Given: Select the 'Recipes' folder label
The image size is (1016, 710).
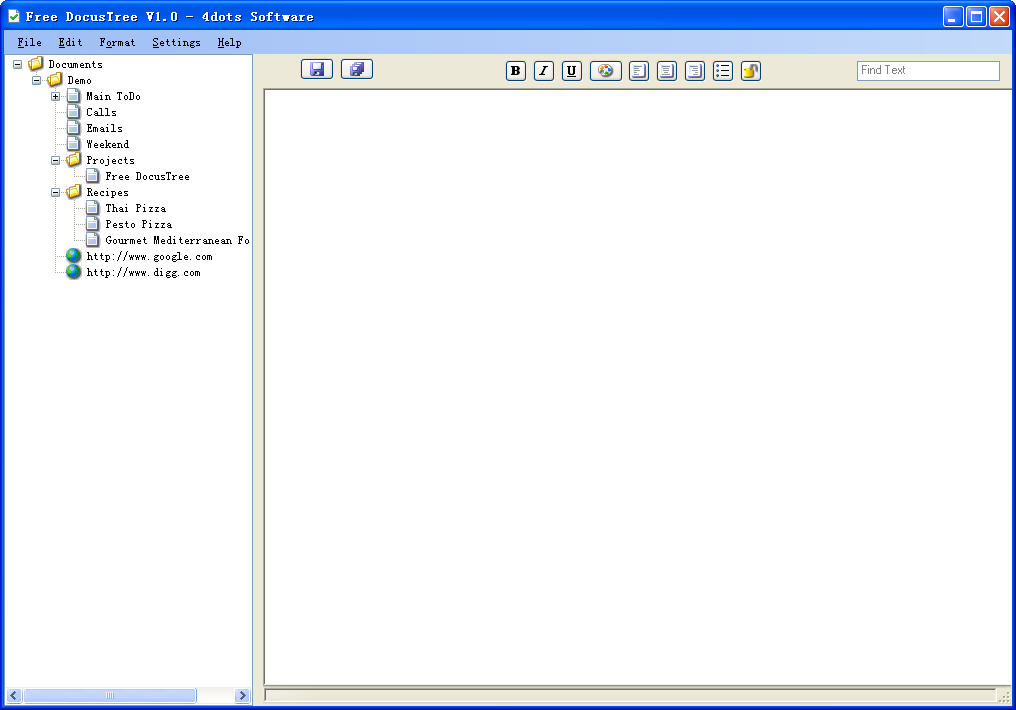Looking at the screenshot, I should click(107, 192).
